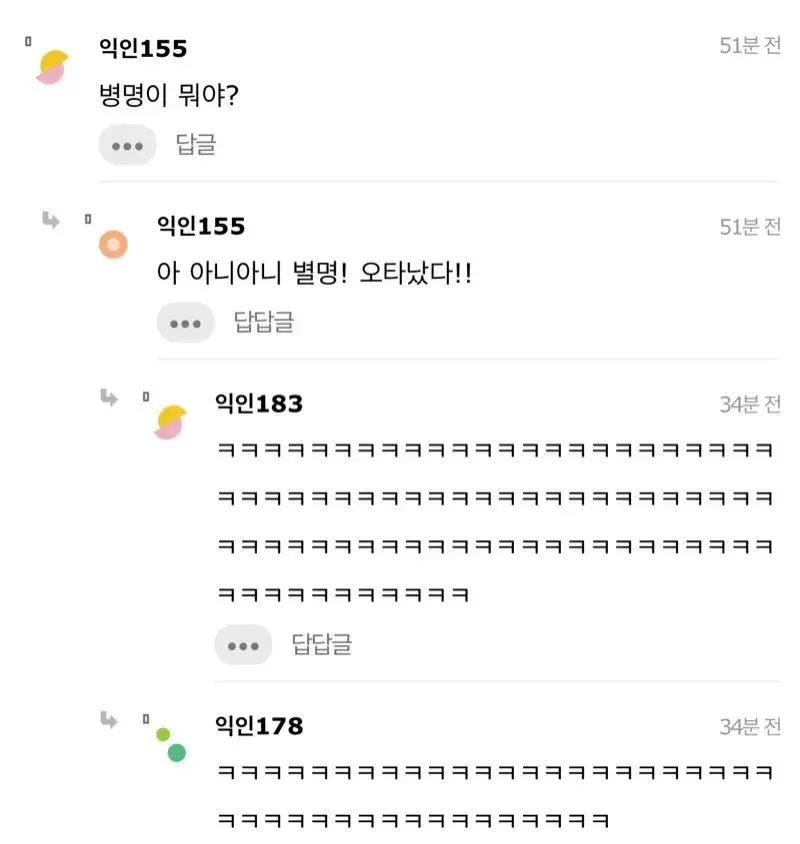Click the reply arrow icon beside 익인183
The image size is (800, 844).
[108, 398]
